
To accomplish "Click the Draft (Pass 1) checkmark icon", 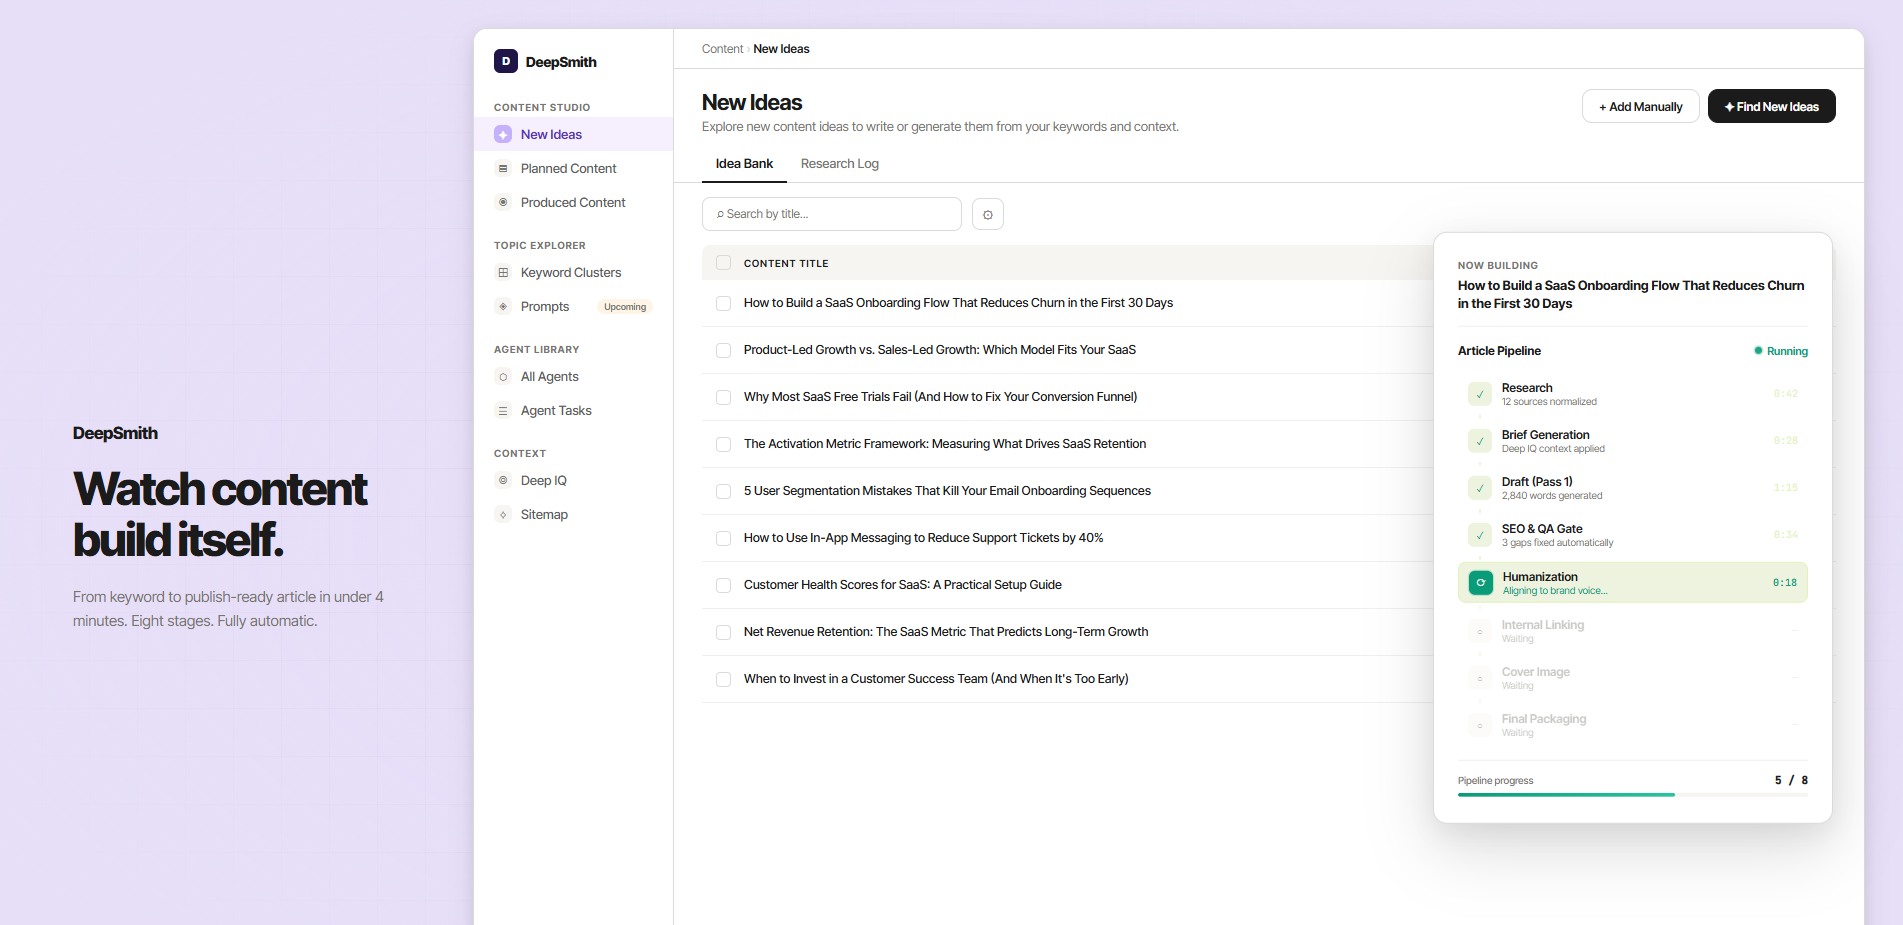I will (x=1480, y=488).
